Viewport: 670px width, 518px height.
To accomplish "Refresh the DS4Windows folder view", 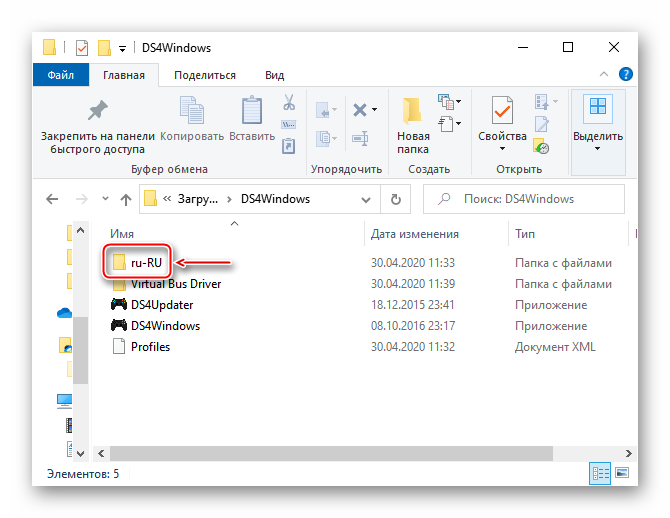I will (396, 199).
